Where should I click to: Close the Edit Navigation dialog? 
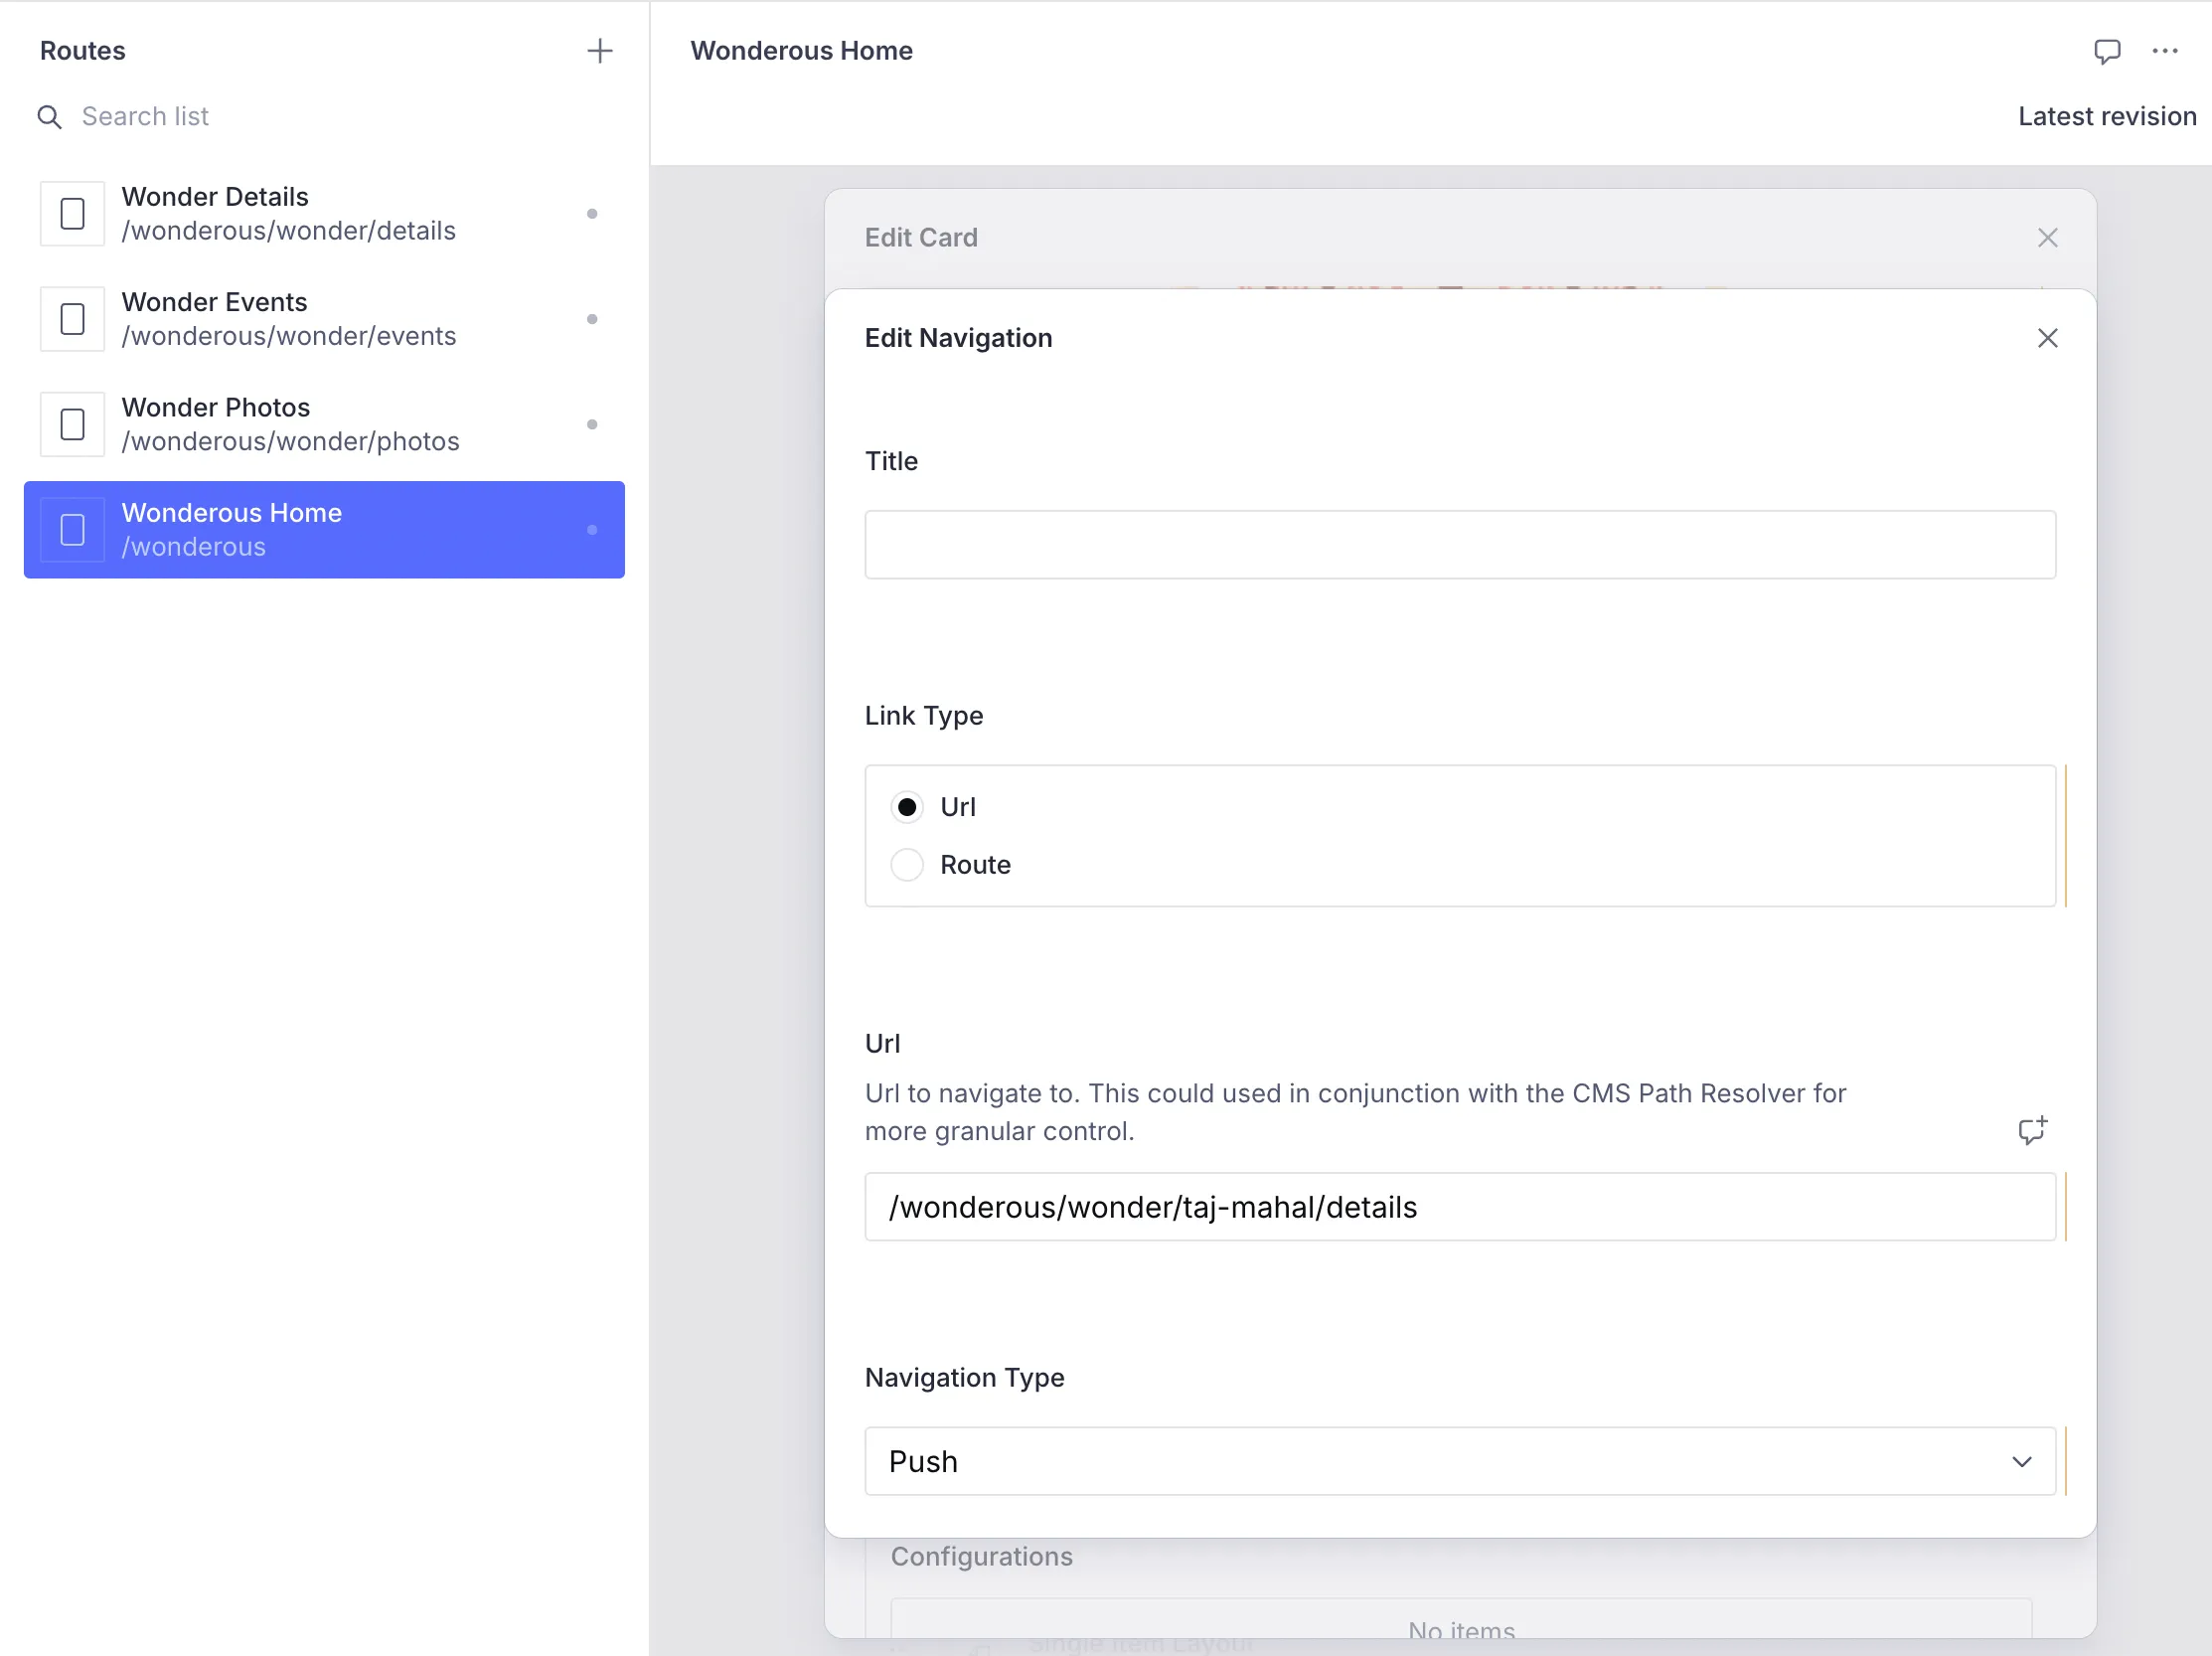(x=2047, y=338)
